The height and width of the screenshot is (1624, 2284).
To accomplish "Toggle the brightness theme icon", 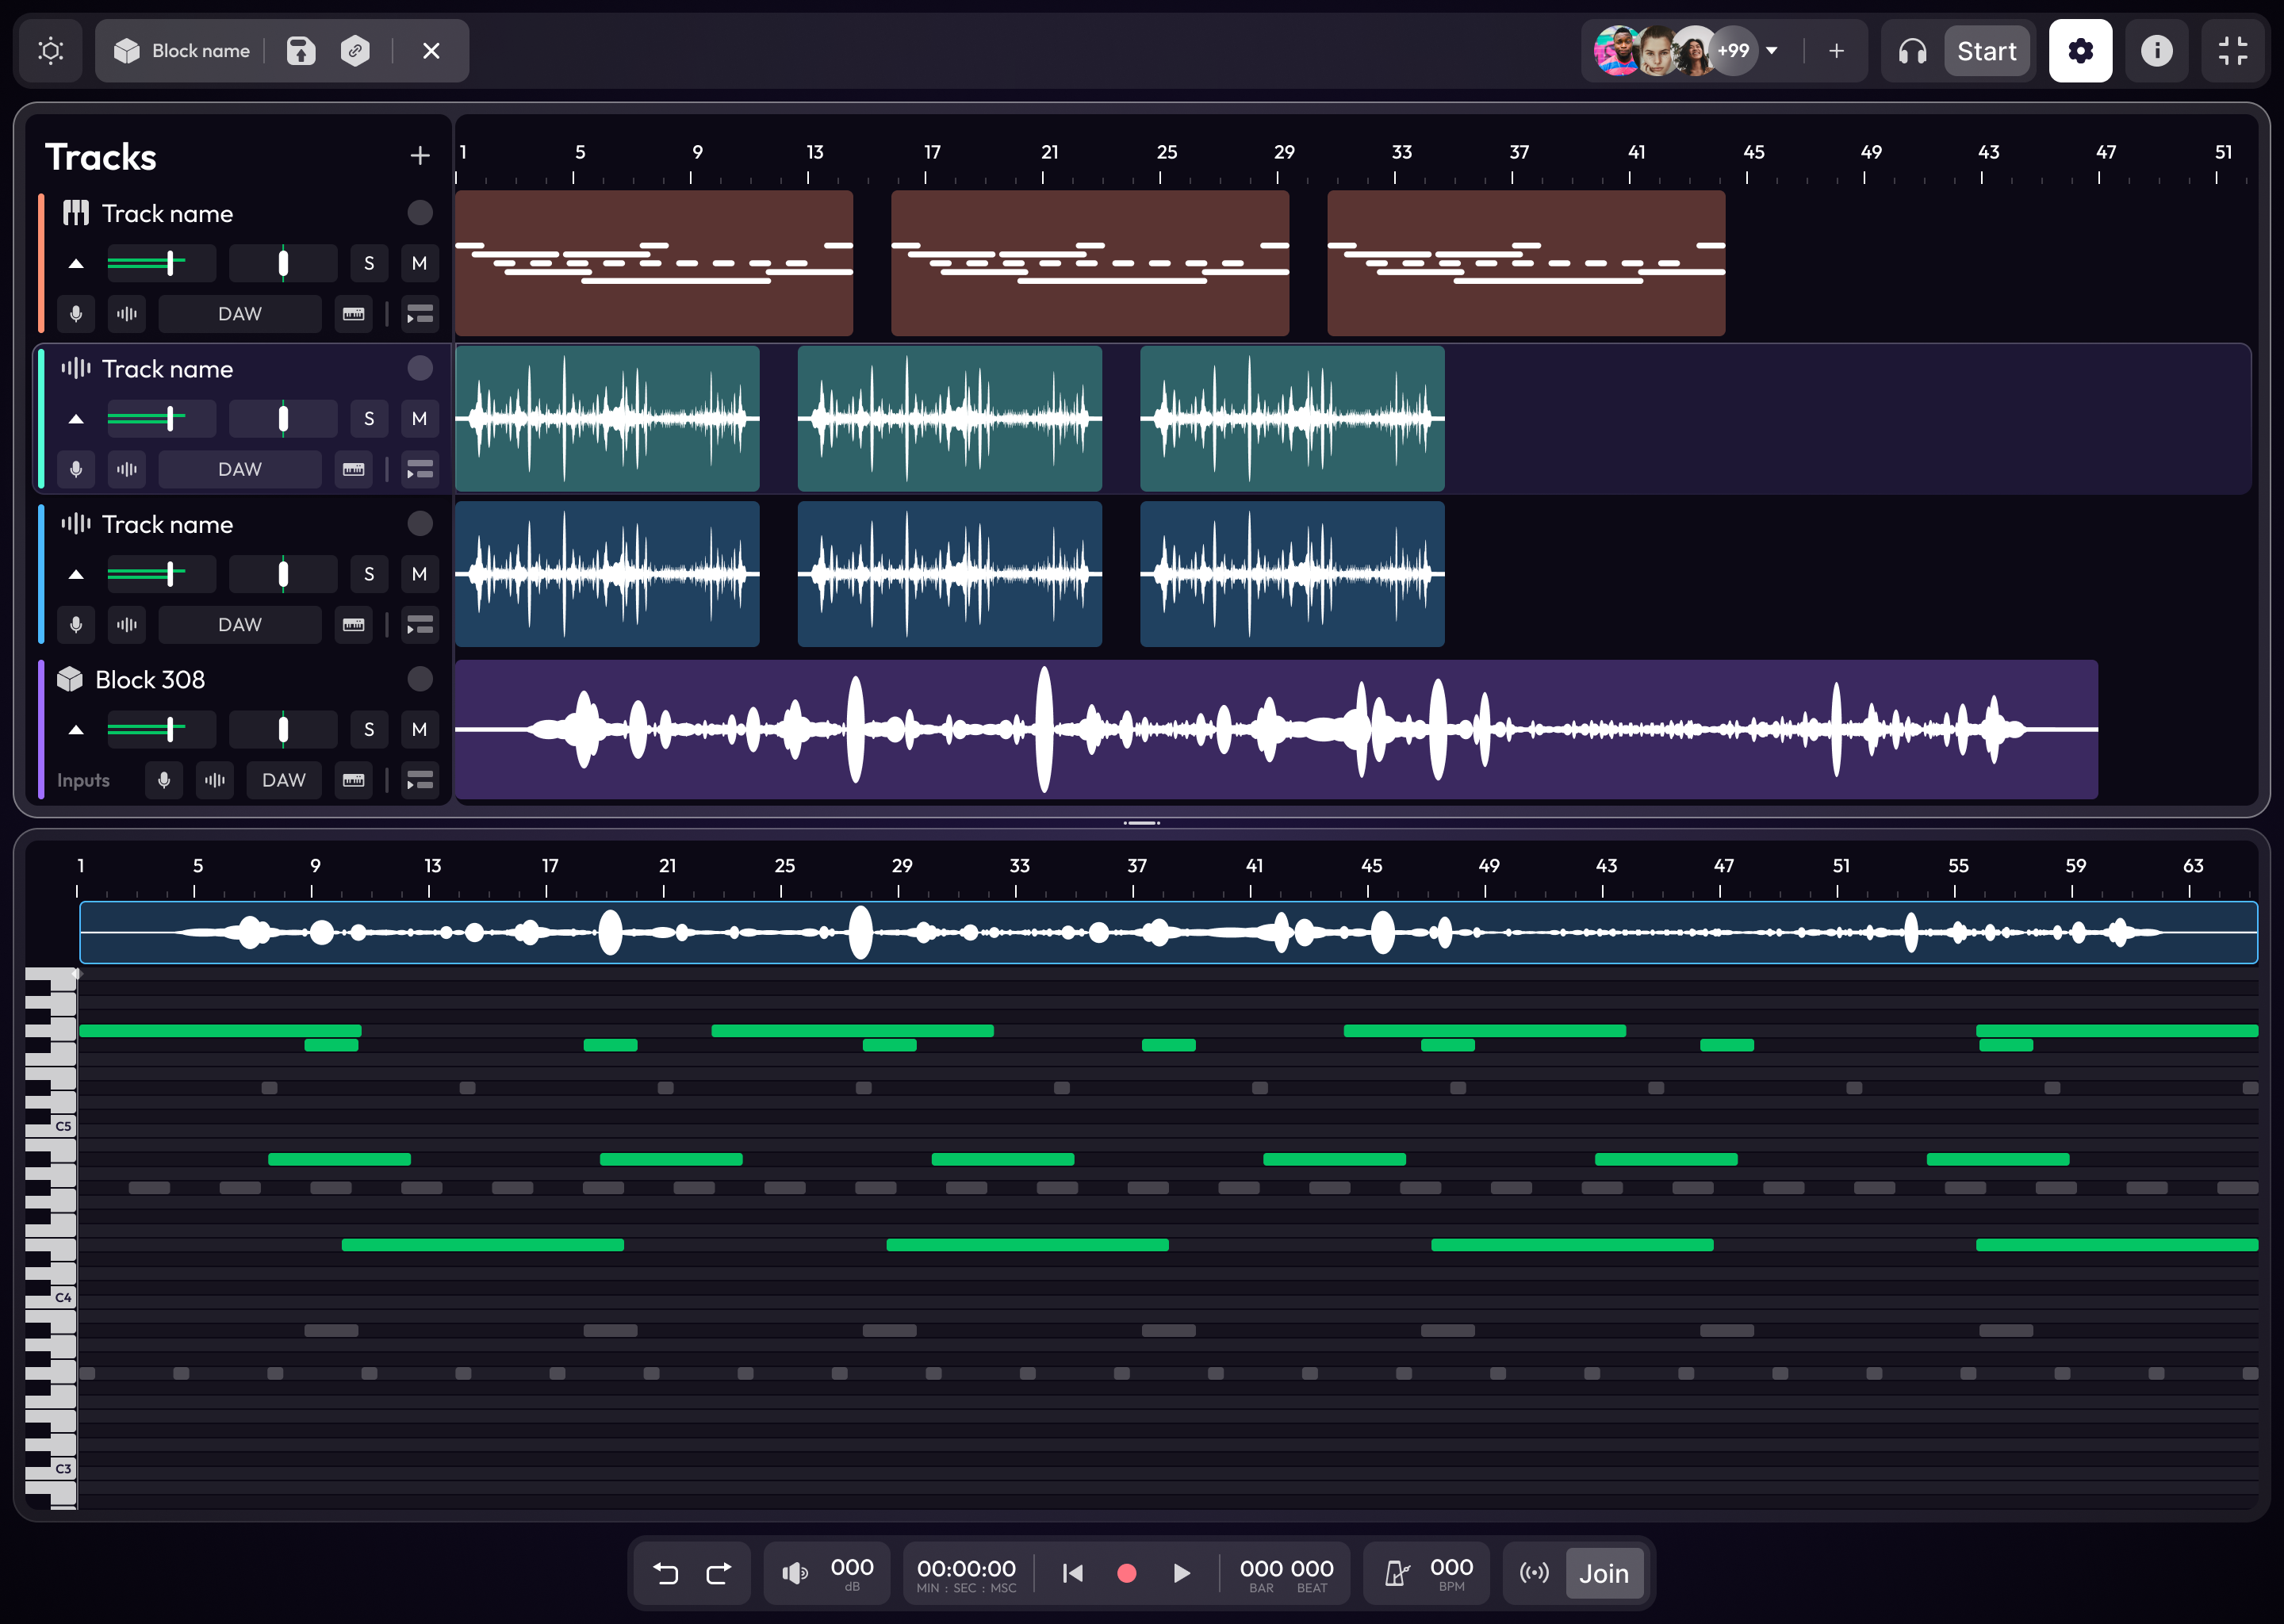I will coord(50,50).
